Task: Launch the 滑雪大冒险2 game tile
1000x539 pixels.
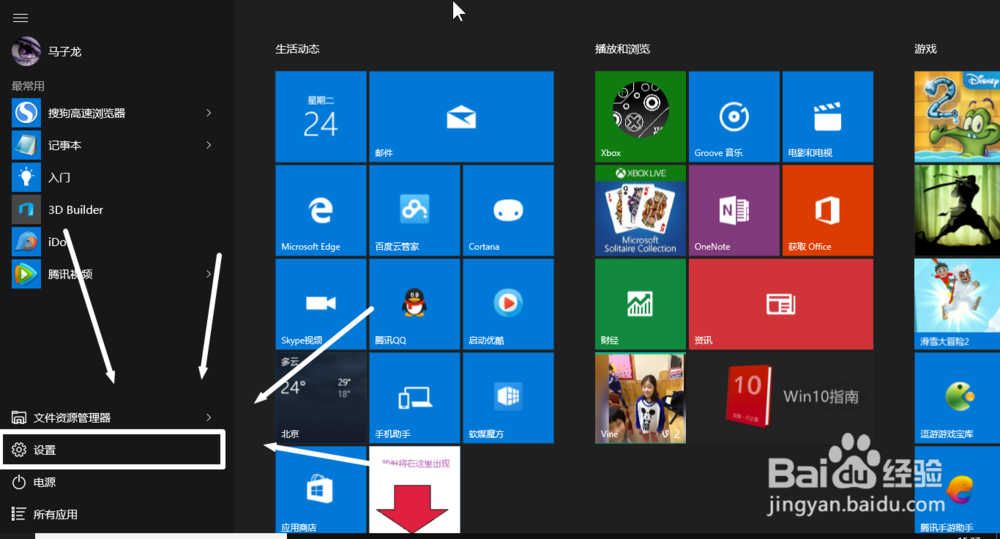Action: click(957, 304)
